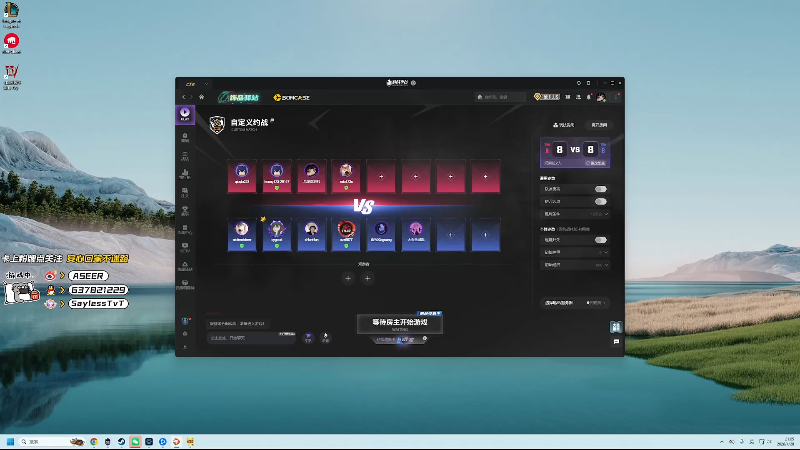Open the green WeChat taskbar icon
Image resolution: width=800 pixels, height=450 pixels.
click(135, 441)
